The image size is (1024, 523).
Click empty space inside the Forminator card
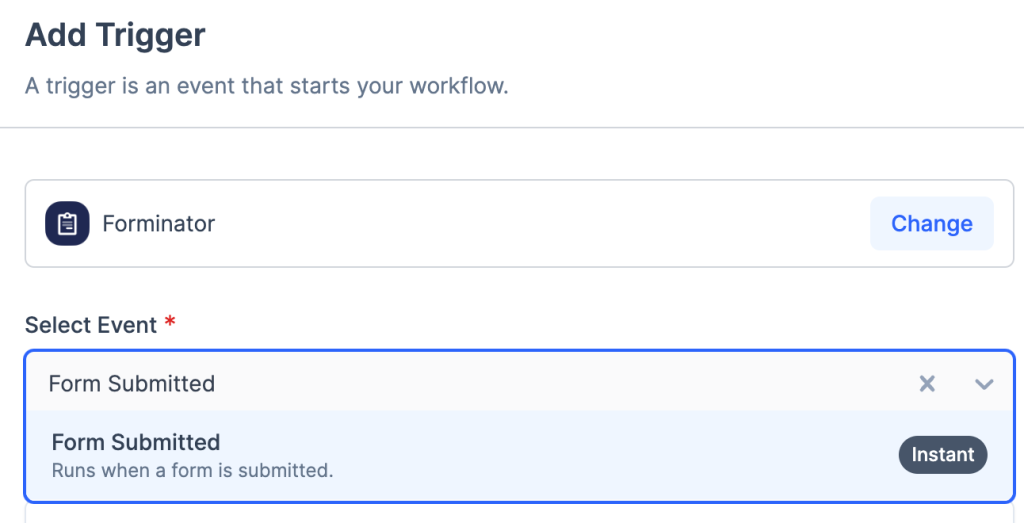point(540,223)
